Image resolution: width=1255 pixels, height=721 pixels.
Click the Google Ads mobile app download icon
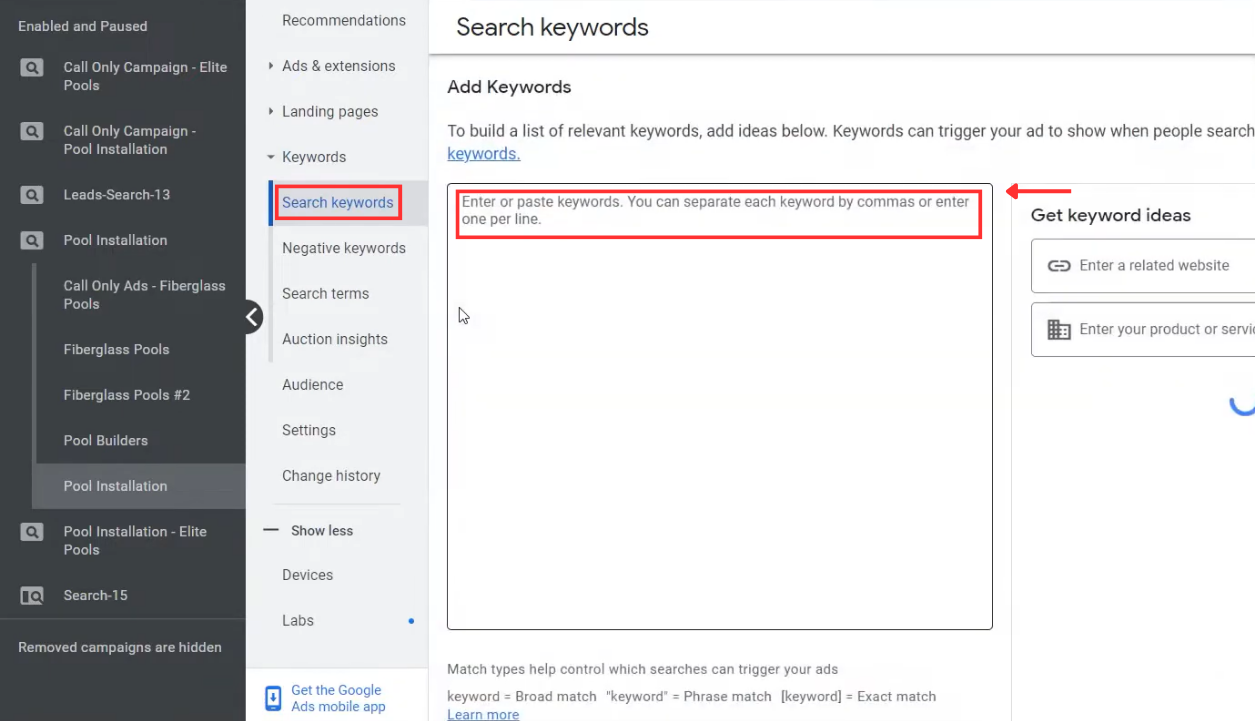point(271,697)
